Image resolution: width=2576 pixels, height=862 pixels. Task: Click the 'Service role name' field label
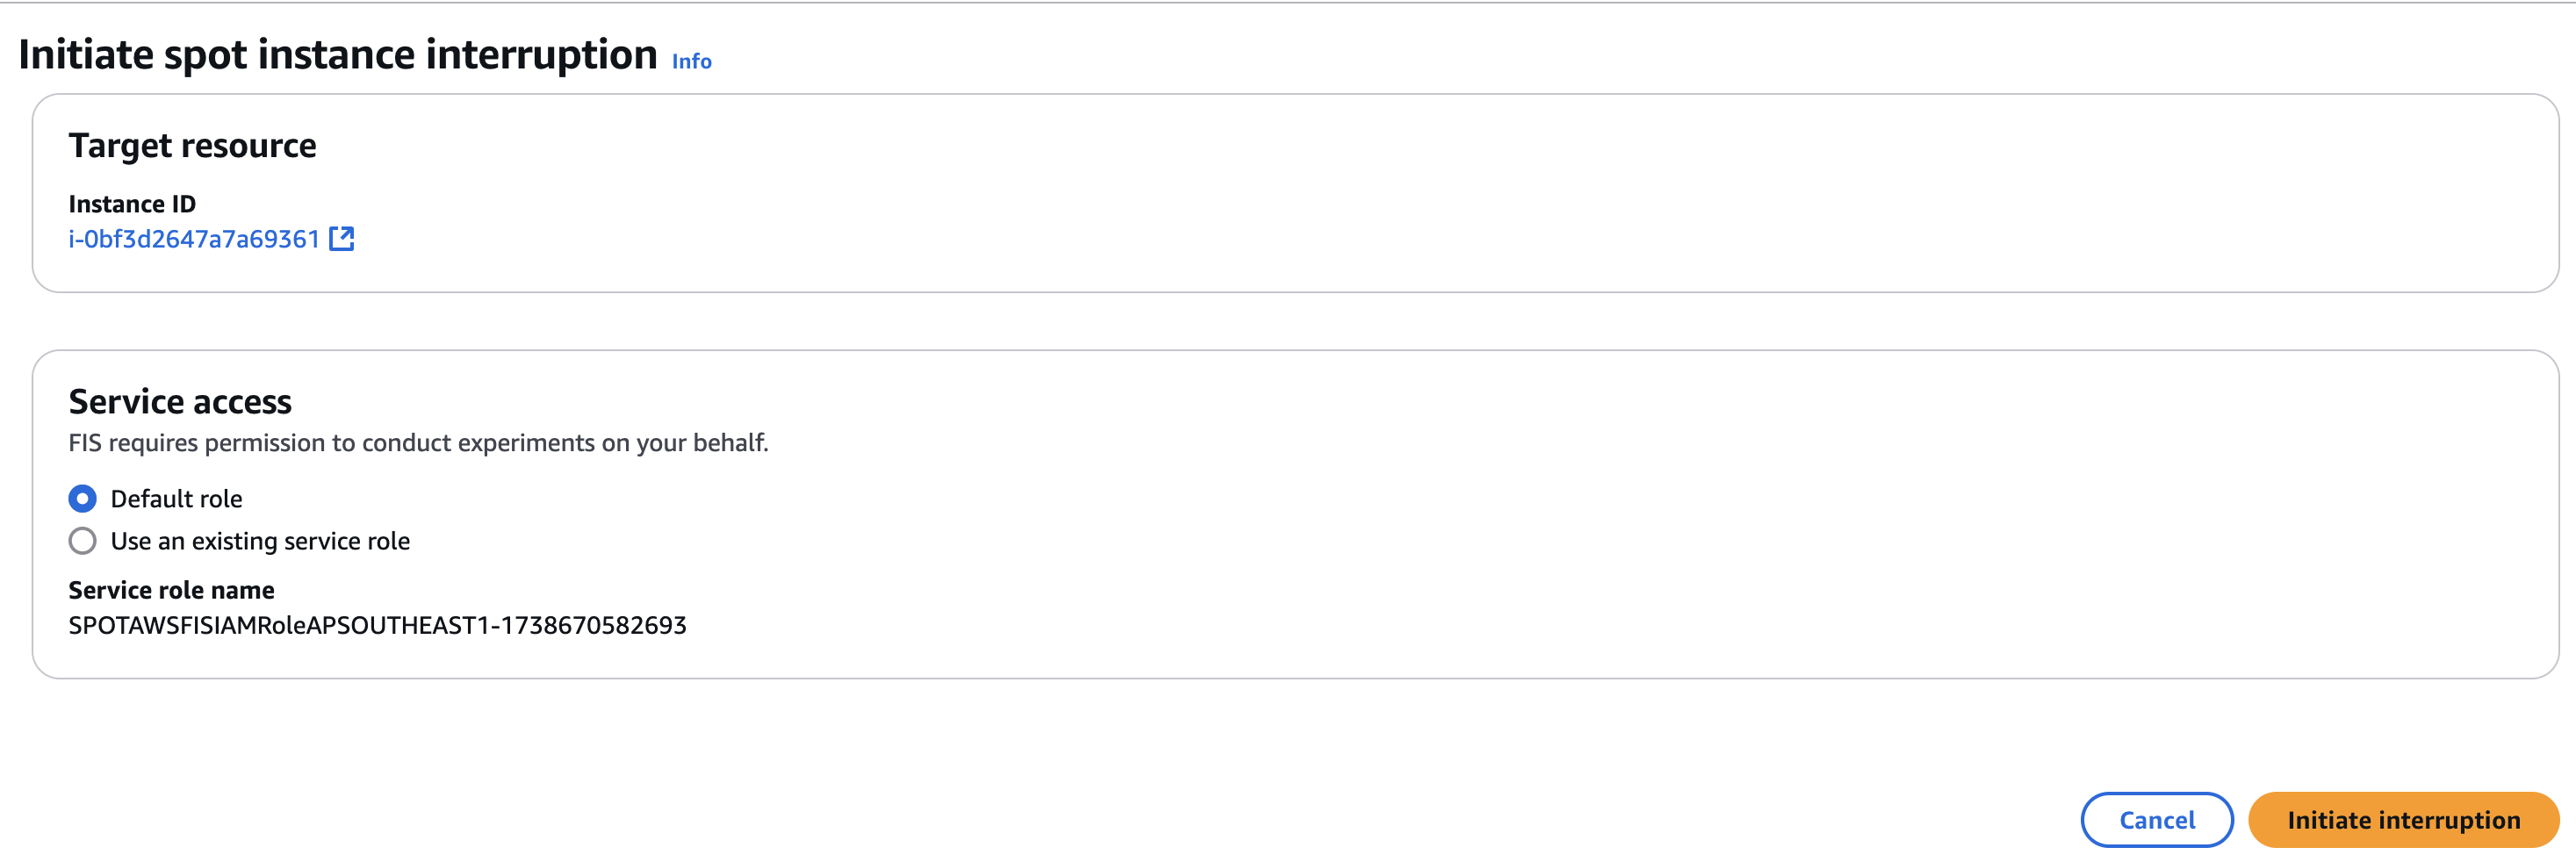pos(171,590)
